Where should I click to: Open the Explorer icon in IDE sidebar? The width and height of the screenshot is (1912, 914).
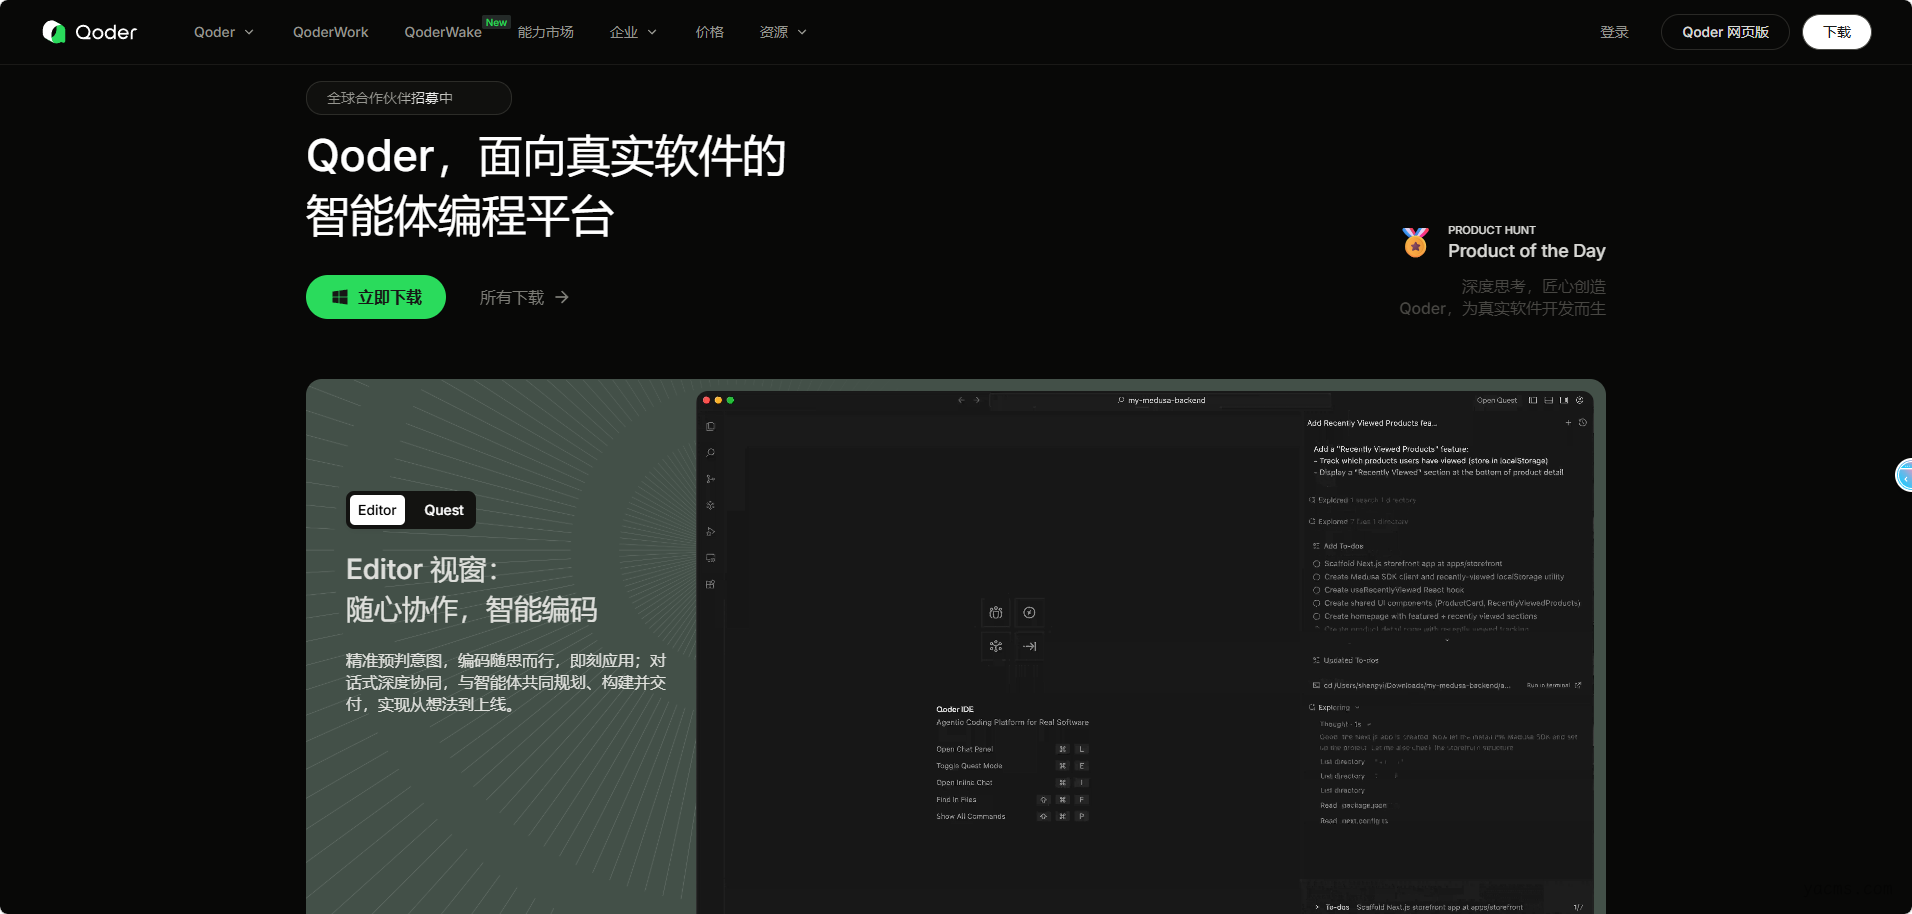point(711,427)
